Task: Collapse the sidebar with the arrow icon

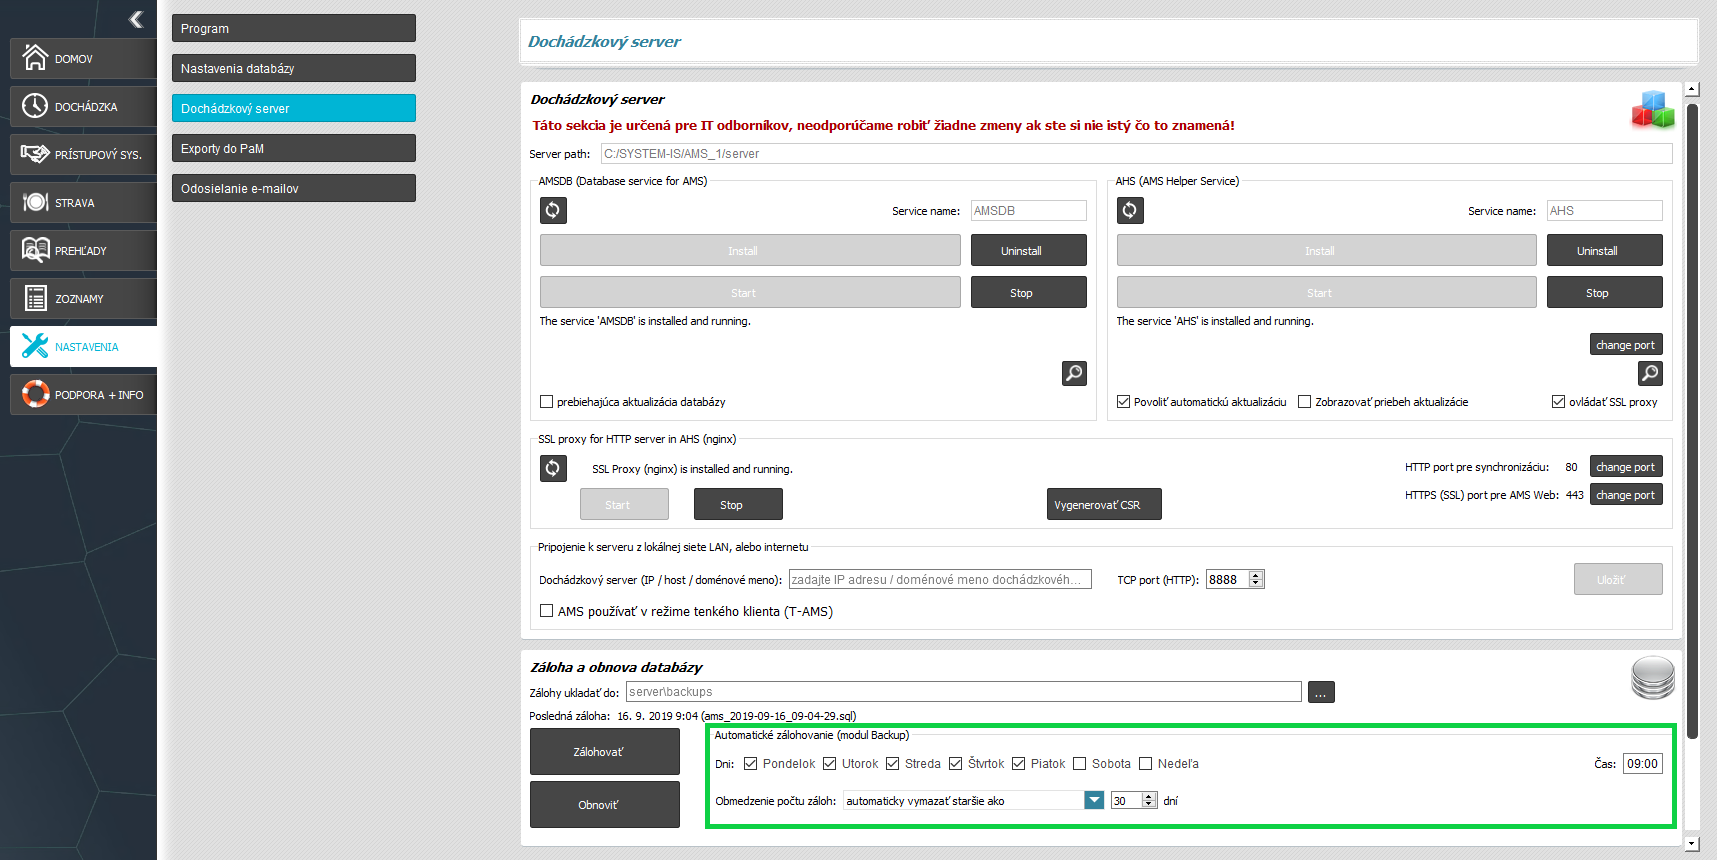Action: pyautogui.click(x=136, y=19)
